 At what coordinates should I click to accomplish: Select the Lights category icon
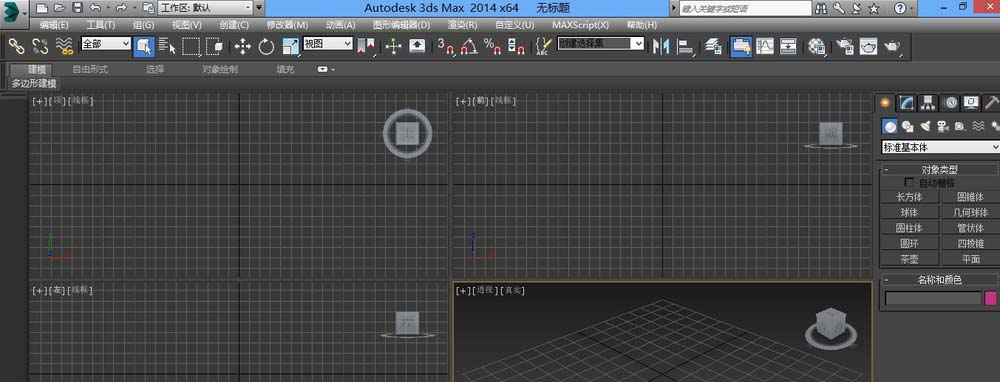click(x=925, y=126)
